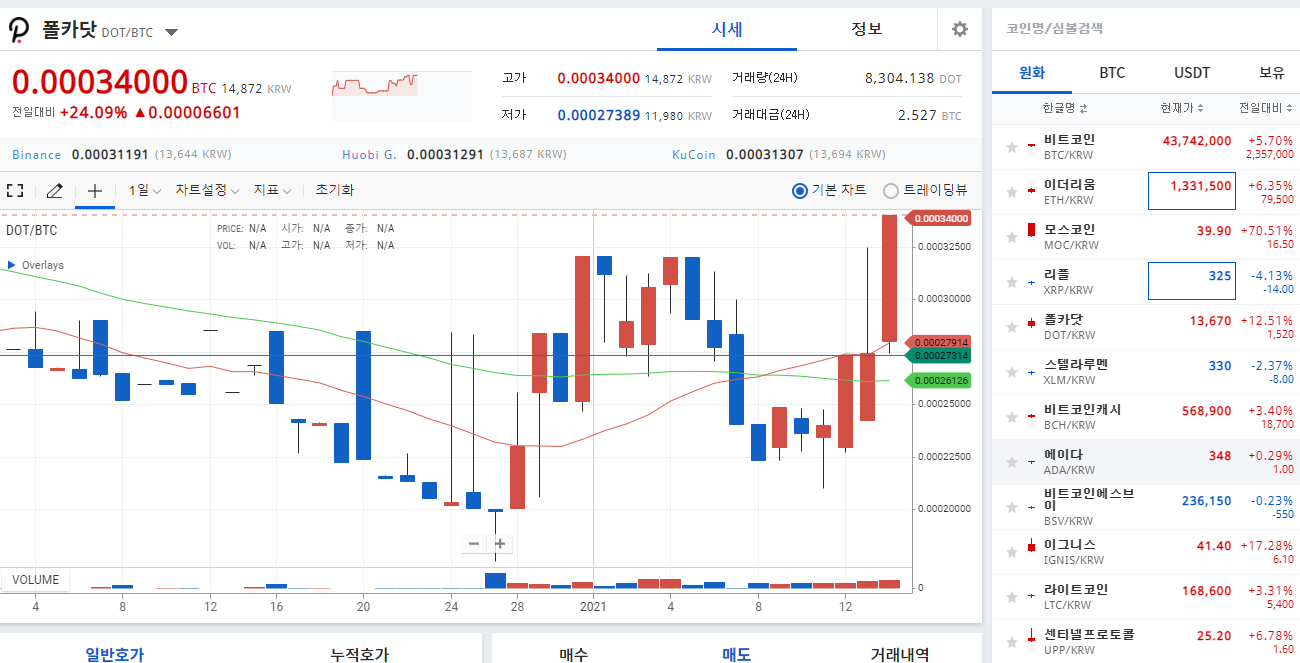1300x663 pixels.
Task: Favorite 비트코인캐시 with its star
Action: click(x=1012, y=417)
